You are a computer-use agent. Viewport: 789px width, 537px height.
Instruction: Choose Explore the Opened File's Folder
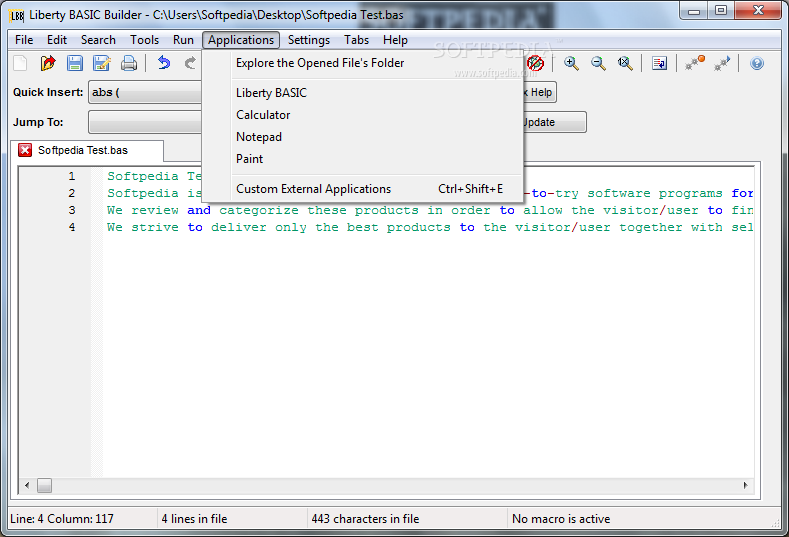[x=362, y=63]
